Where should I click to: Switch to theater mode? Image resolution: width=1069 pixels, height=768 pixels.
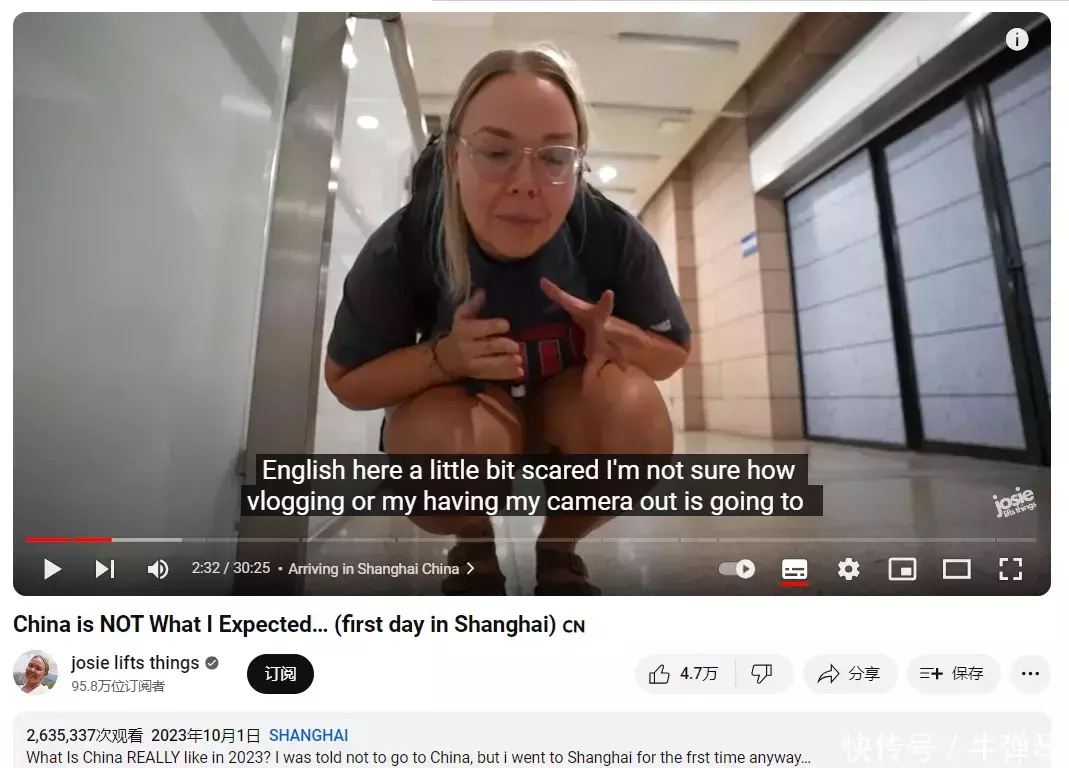[957, 569]
